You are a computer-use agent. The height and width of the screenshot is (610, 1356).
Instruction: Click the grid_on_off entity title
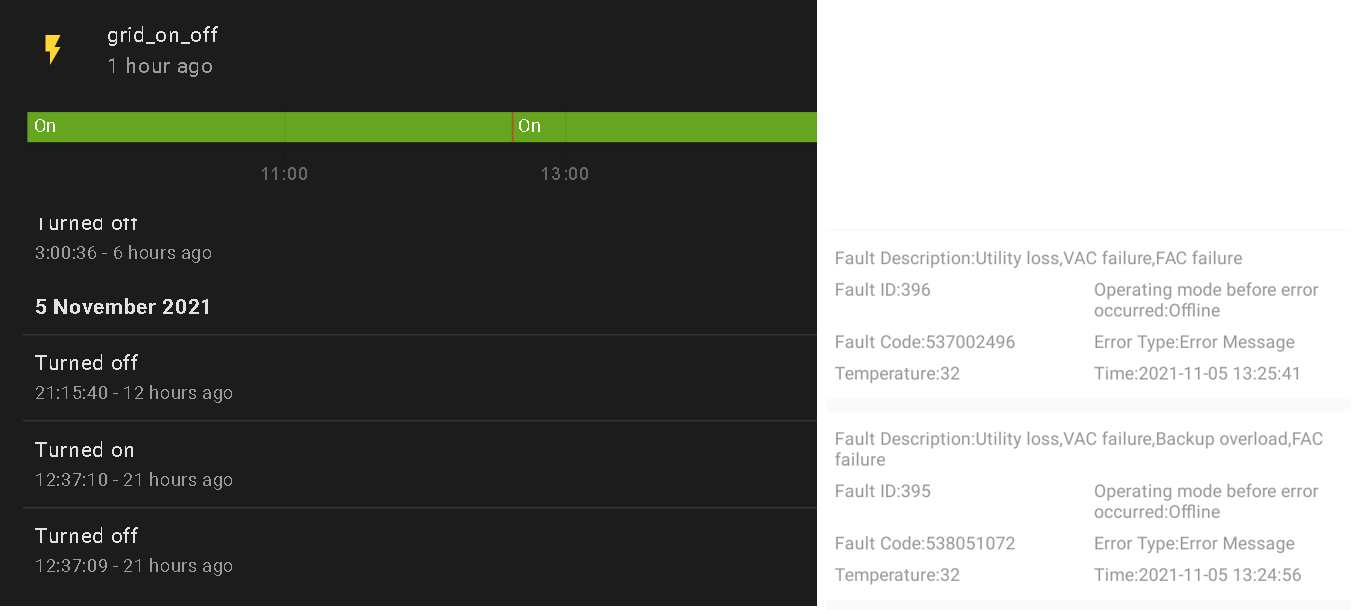click(x=162, y=35)
